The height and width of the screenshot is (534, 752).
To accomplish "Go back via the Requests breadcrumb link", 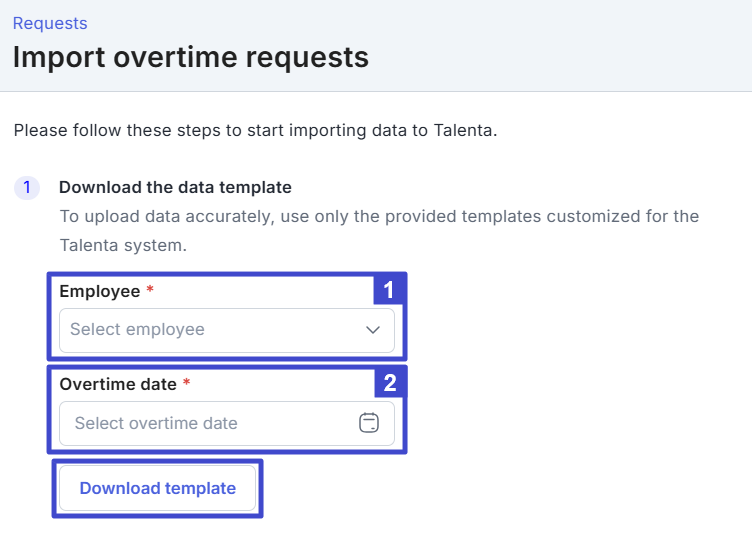I will coord(50,23).
